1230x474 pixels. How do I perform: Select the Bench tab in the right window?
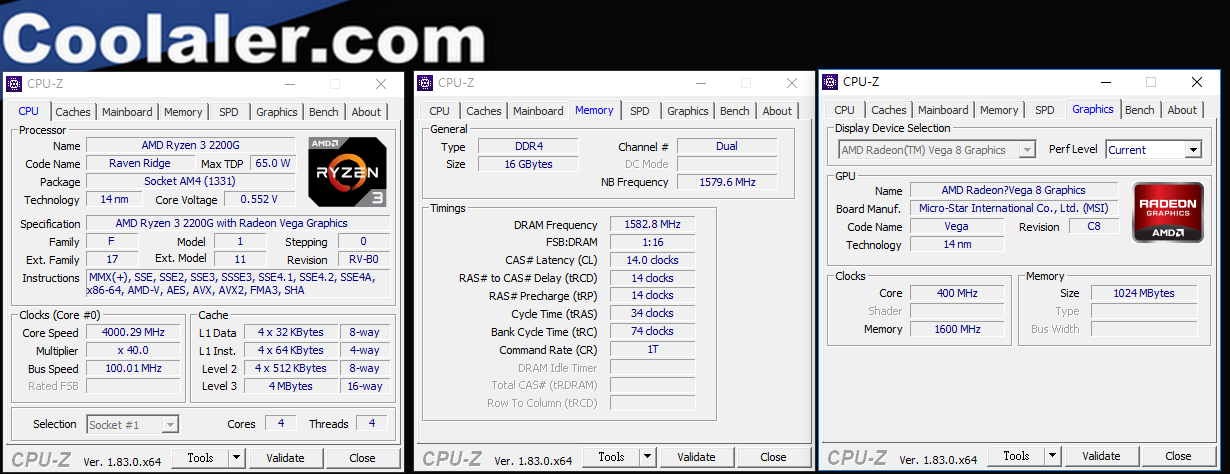[x=1139, y=110]
